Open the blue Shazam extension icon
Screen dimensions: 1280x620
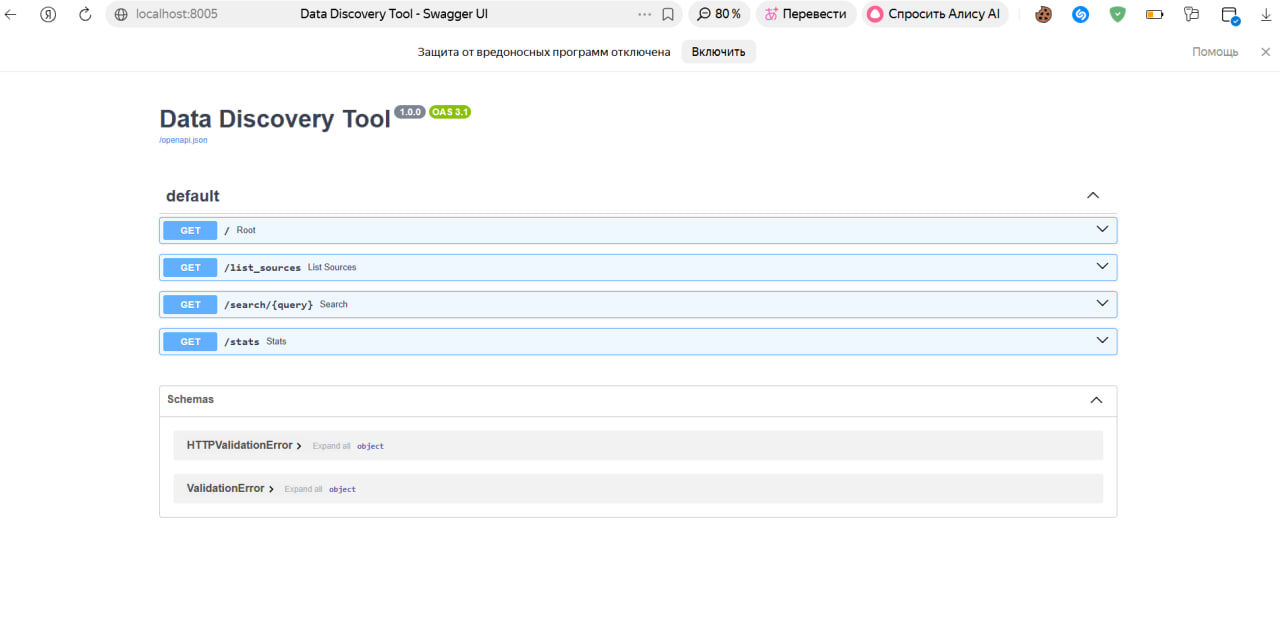pos(1081,15)
